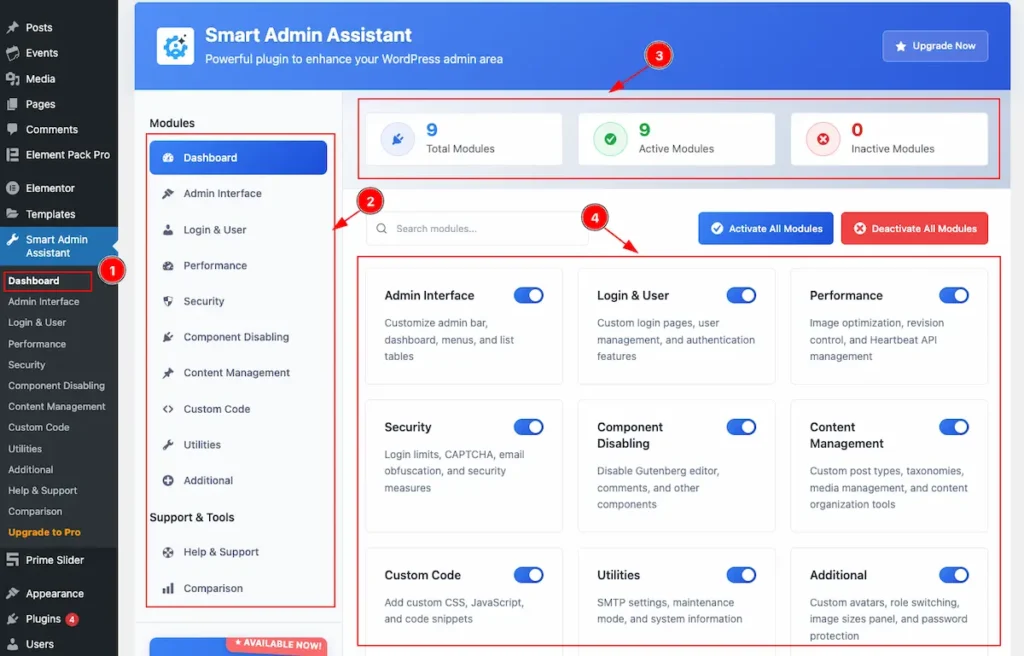Click the red X icon for Inactive Modules
The image size is (1024, 656).
tap(823, 139)
